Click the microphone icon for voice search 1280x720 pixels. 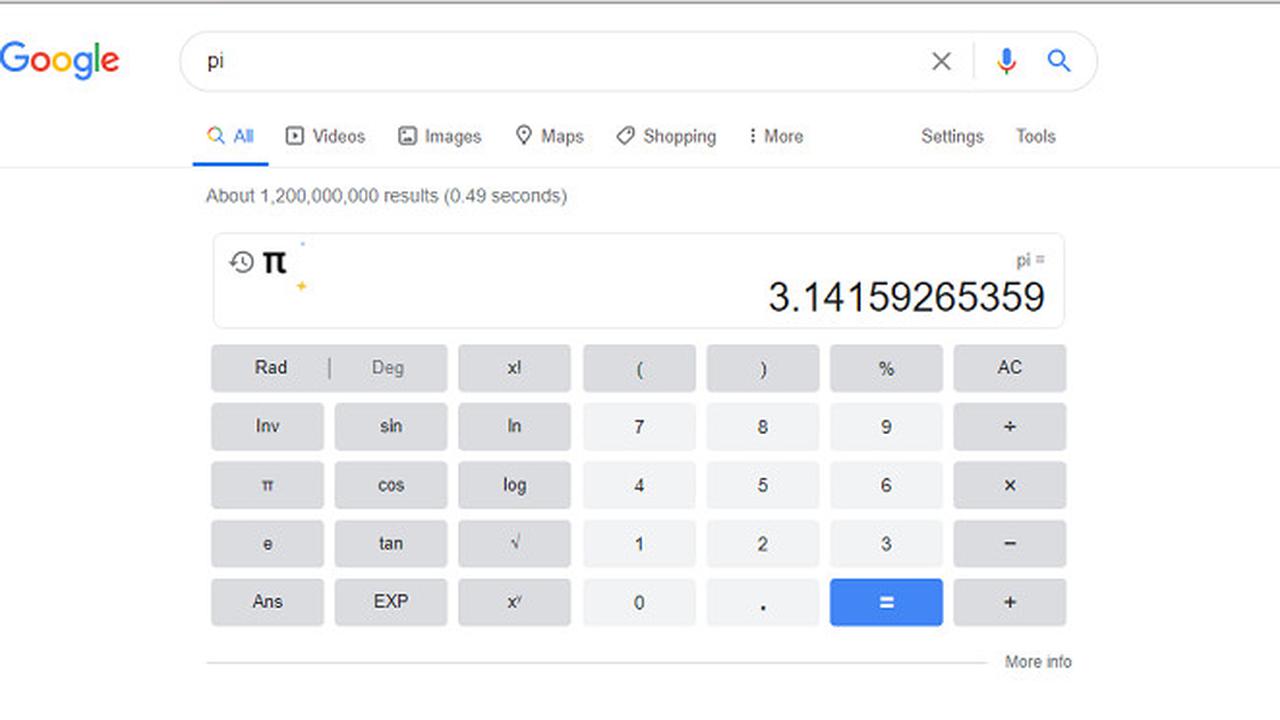1006,61
